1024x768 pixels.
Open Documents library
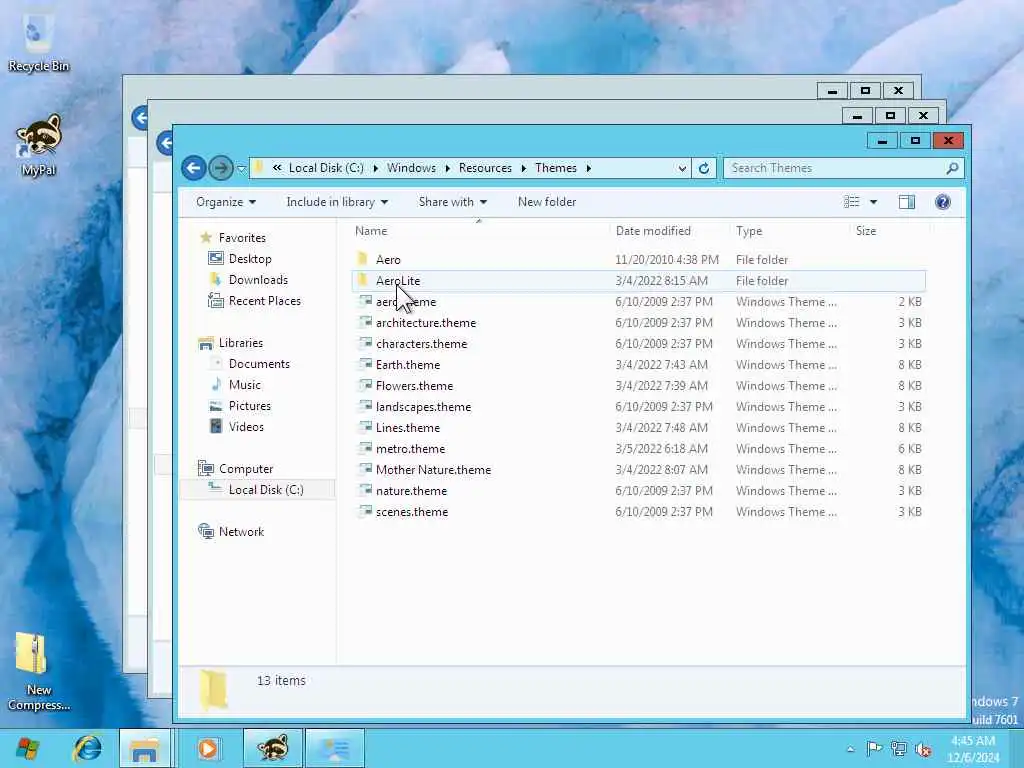click(x=259, y=364)
